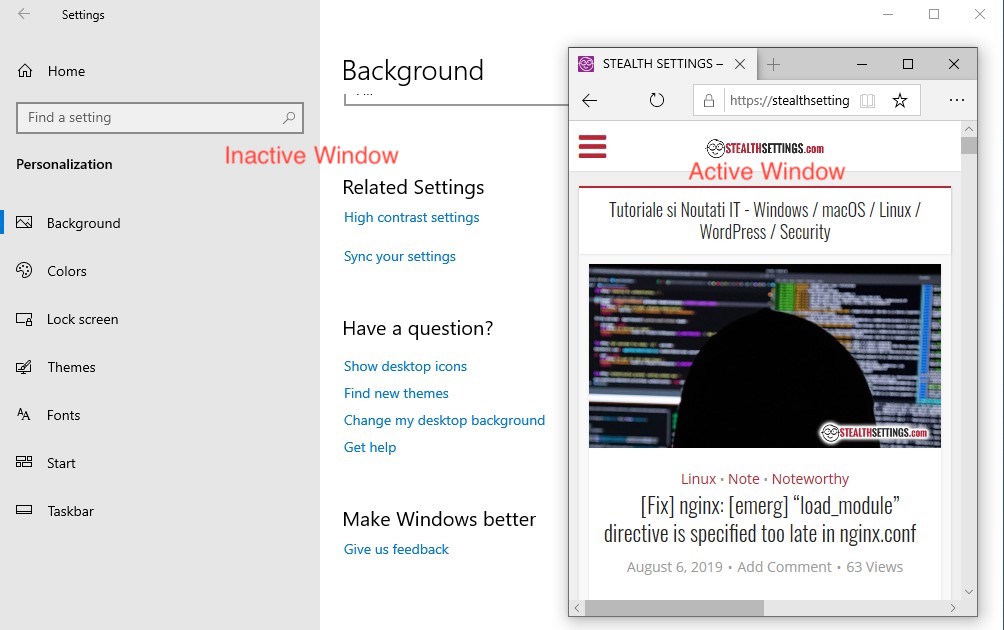Click Give us feedback link
Screen dimensions: 1004x630
(x=396, y=549)
